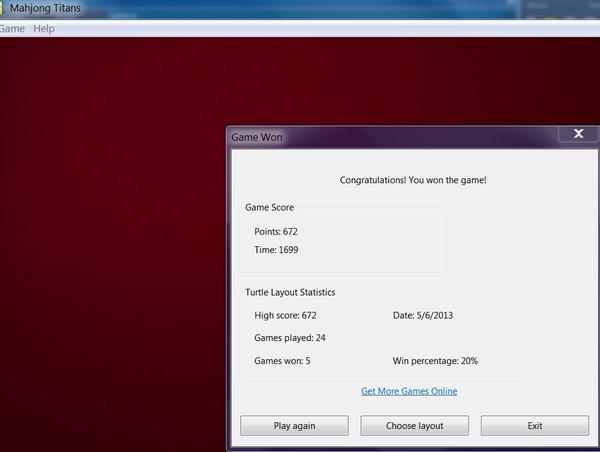Select the 'Games won: 5' text
This screenshot has height=452, width=600.
coord(282,361)
